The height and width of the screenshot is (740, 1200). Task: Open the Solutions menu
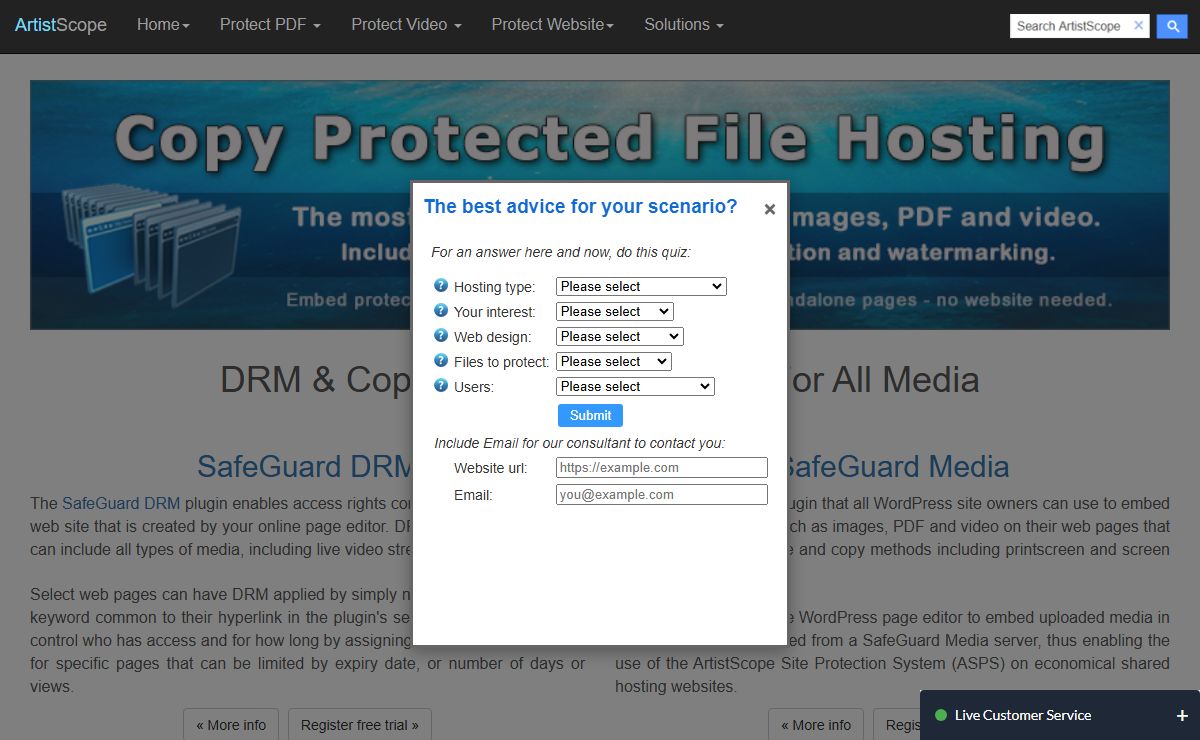coord(684,25)
